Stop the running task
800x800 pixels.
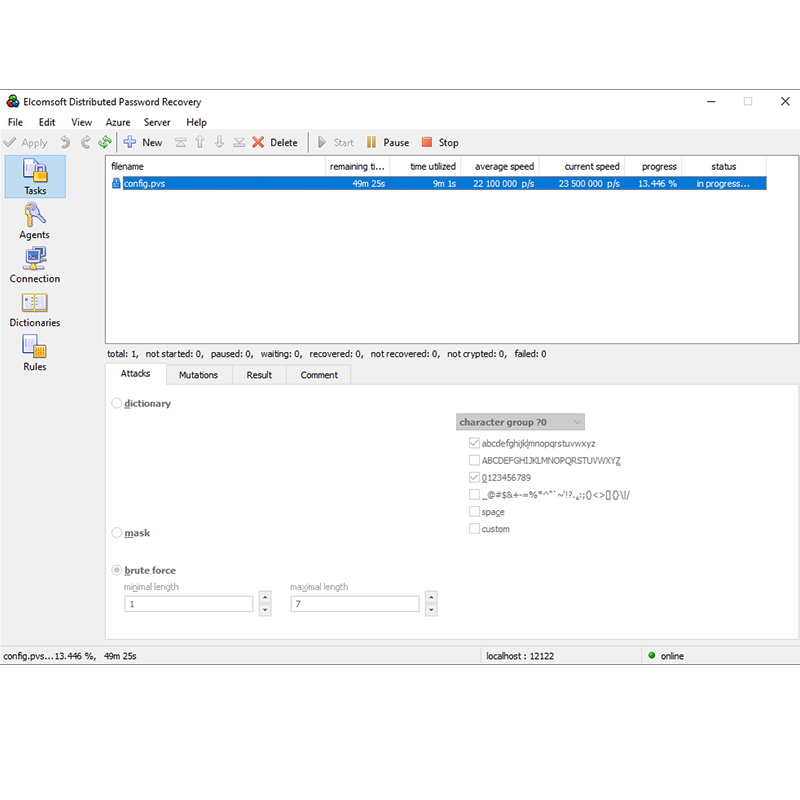(x=440, y=142)
